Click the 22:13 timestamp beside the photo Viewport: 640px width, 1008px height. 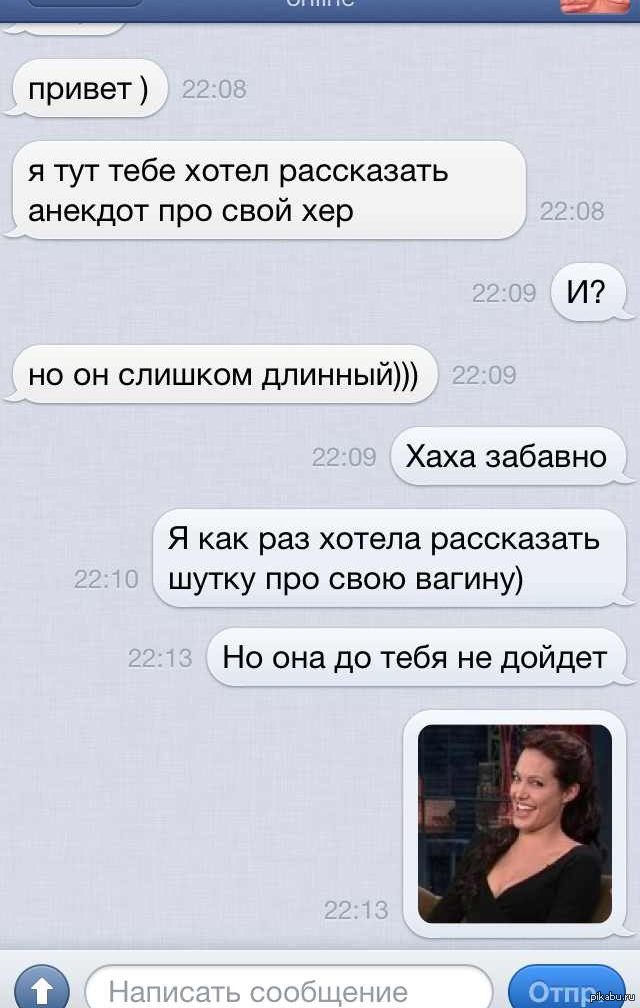point(356,910)
